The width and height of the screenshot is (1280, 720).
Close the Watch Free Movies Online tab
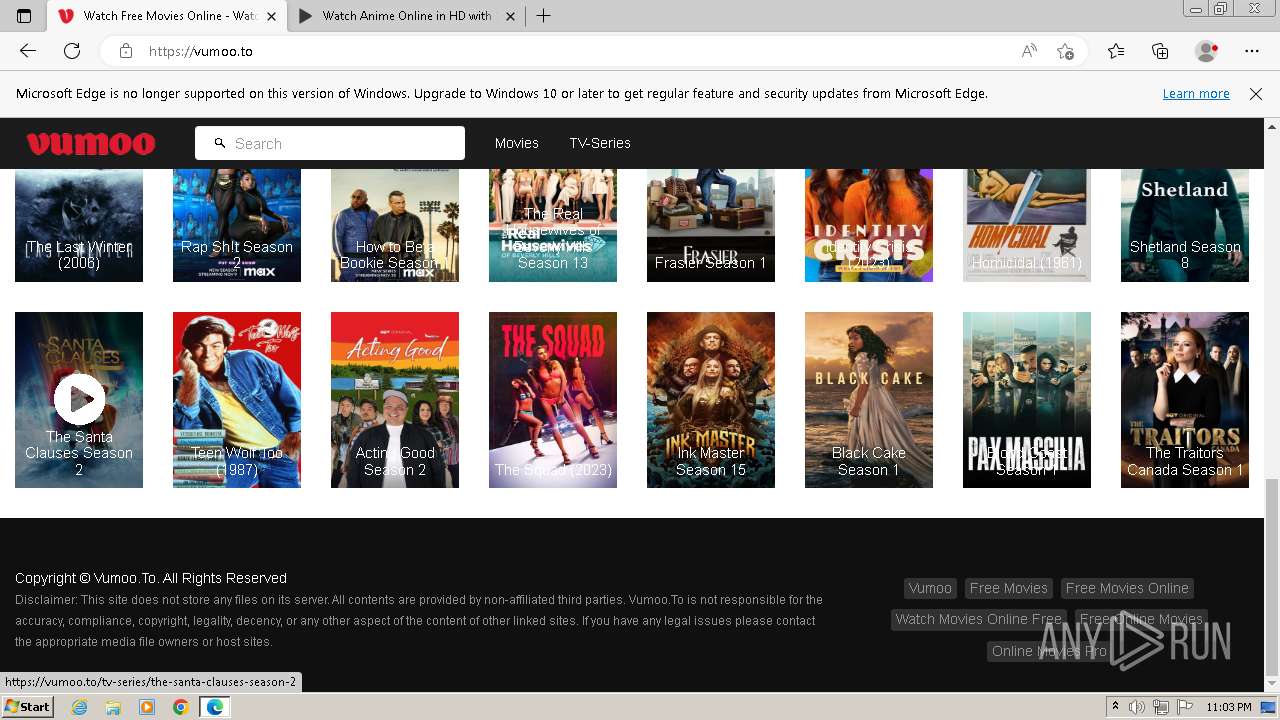point(271,16)
